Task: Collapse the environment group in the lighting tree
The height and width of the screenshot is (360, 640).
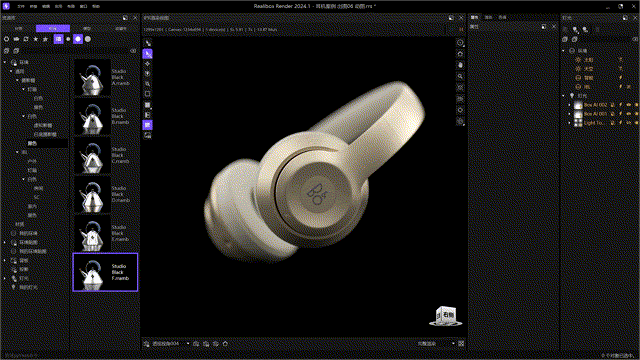Action: pos(563,51)
